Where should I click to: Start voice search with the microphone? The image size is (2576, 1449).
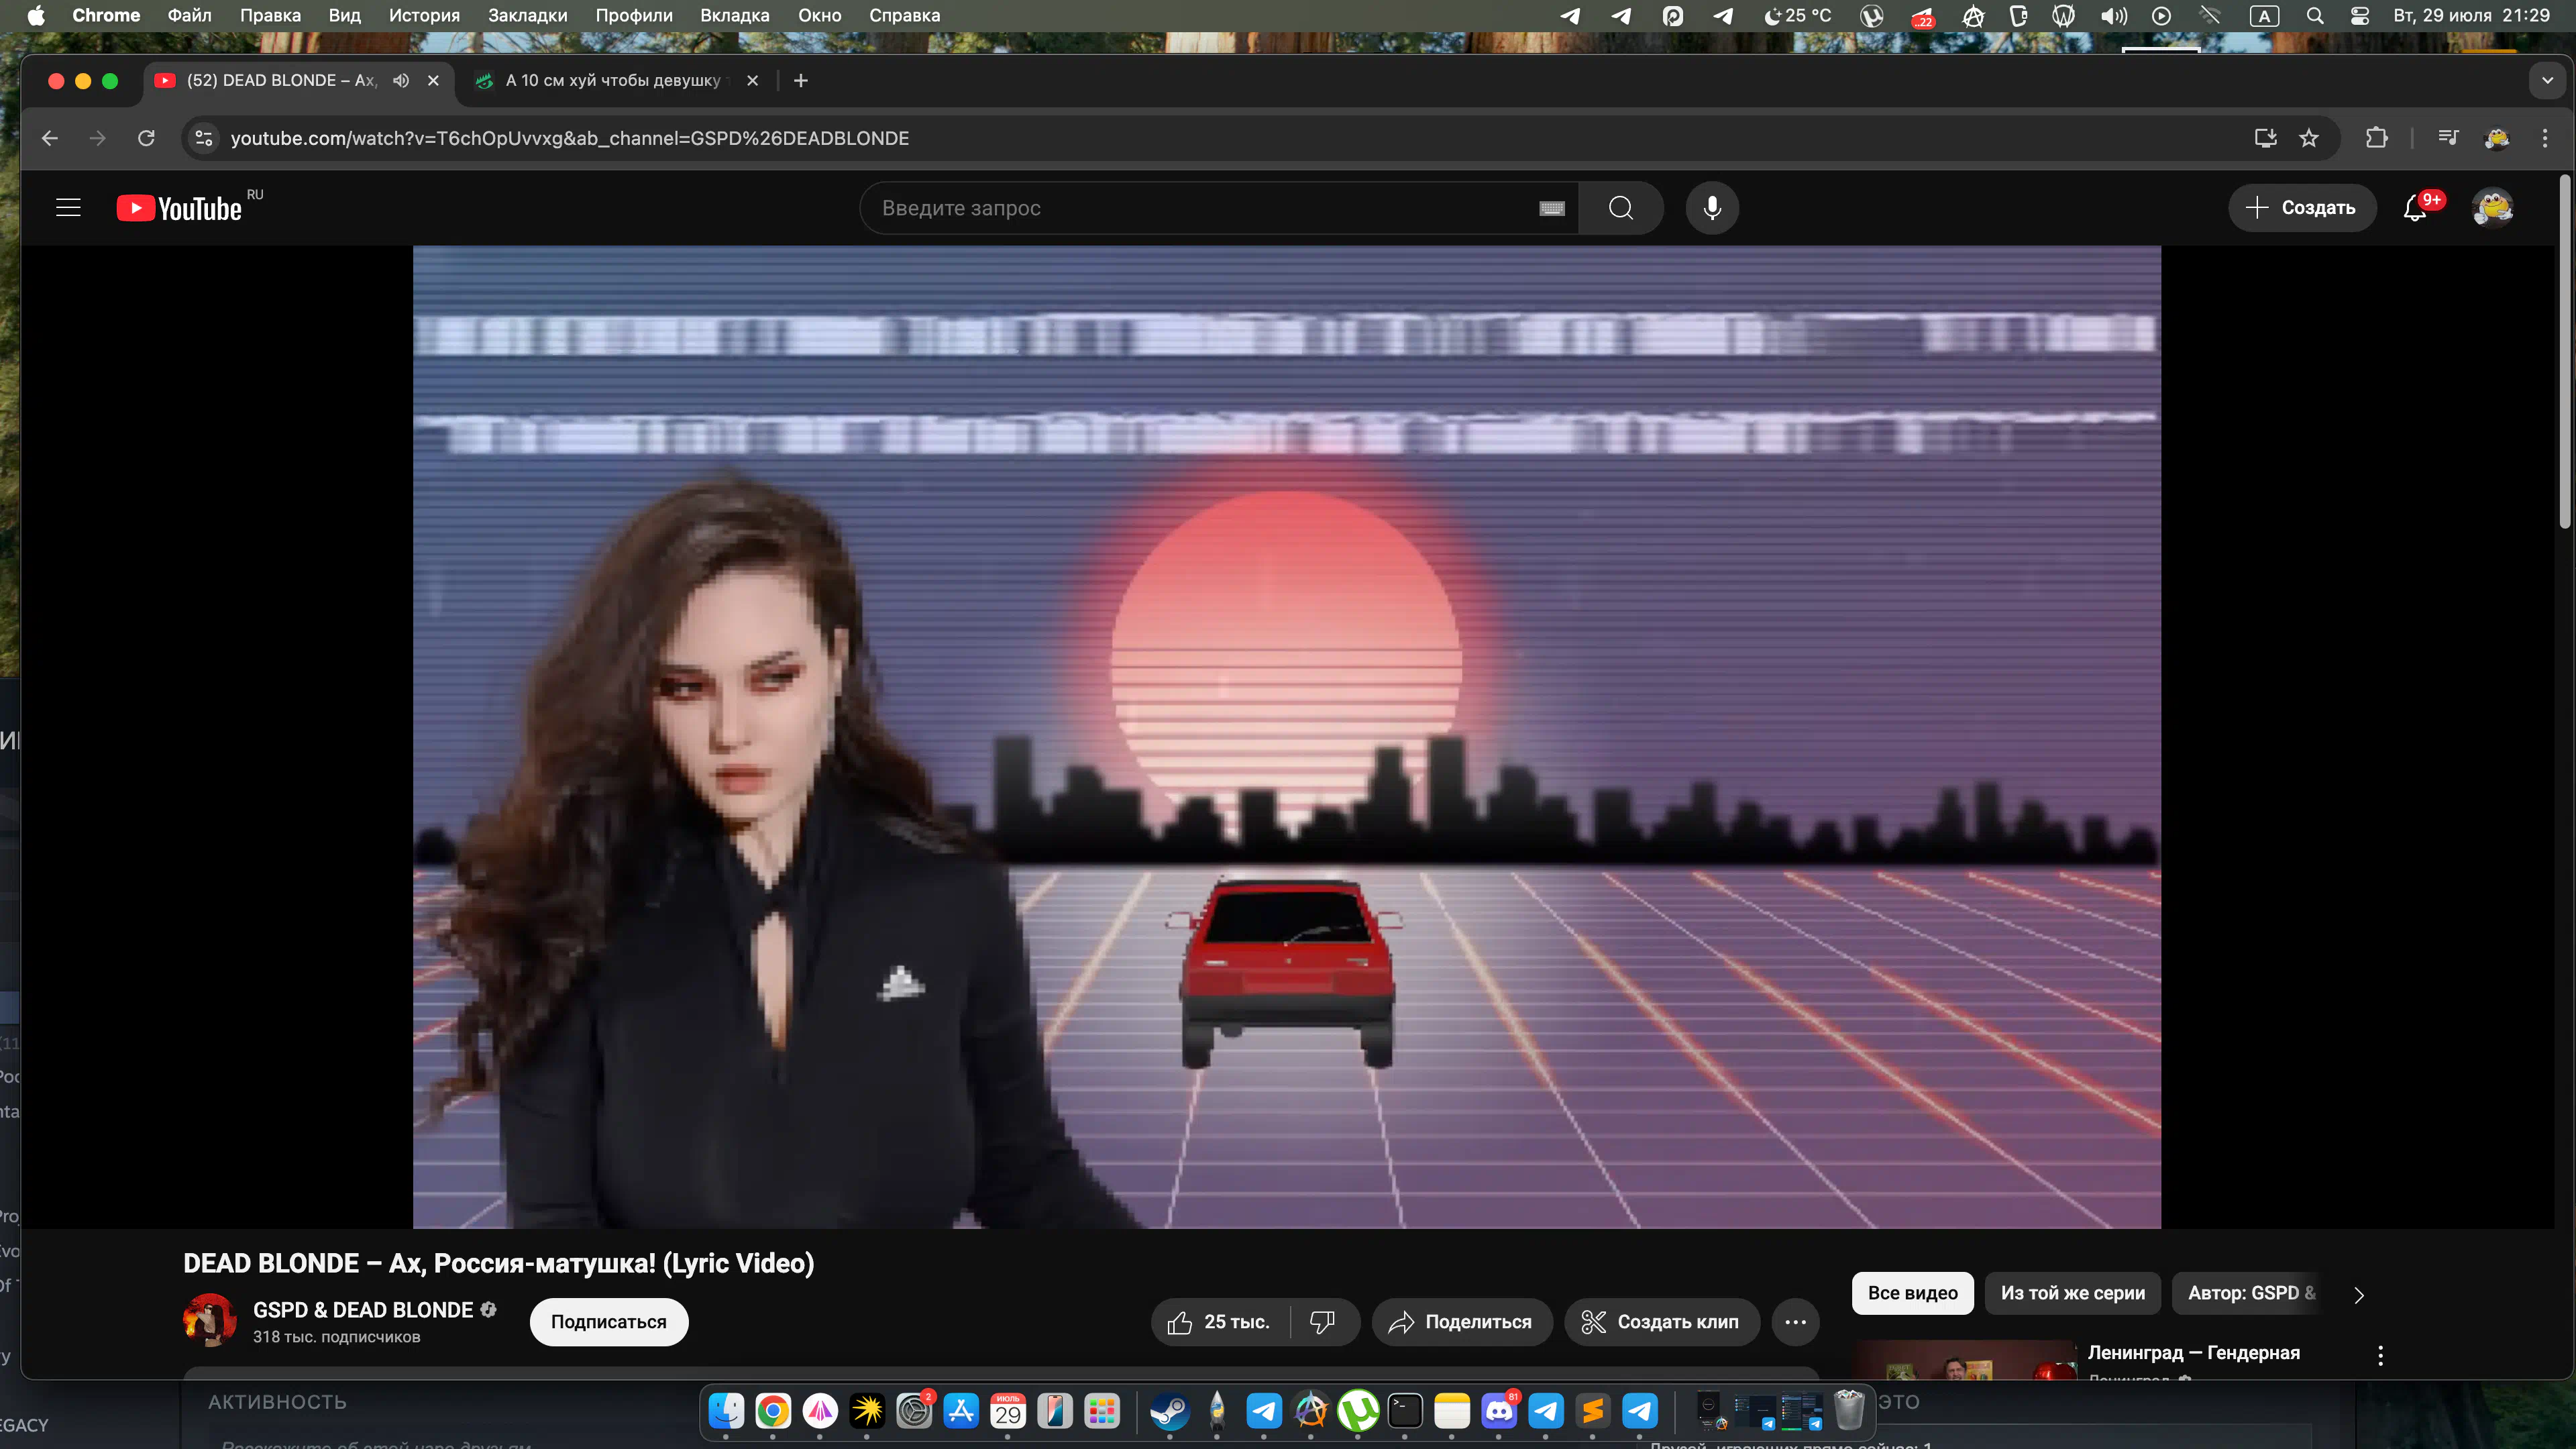point(1712,208)
